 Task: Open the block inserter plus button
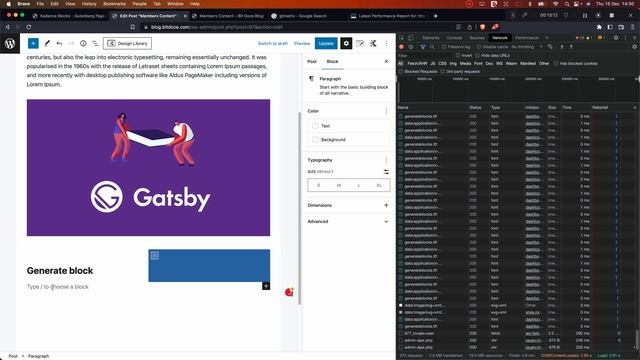click(x=33, y=43)
